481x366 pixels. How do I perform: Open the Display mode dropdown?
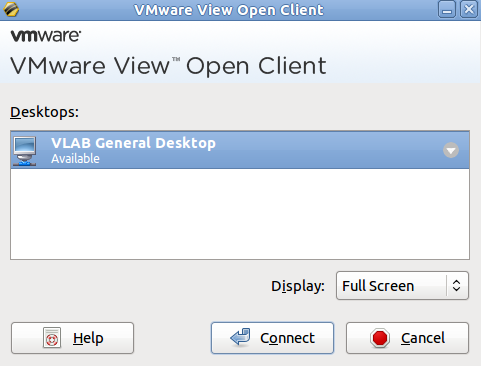[402, 286]
